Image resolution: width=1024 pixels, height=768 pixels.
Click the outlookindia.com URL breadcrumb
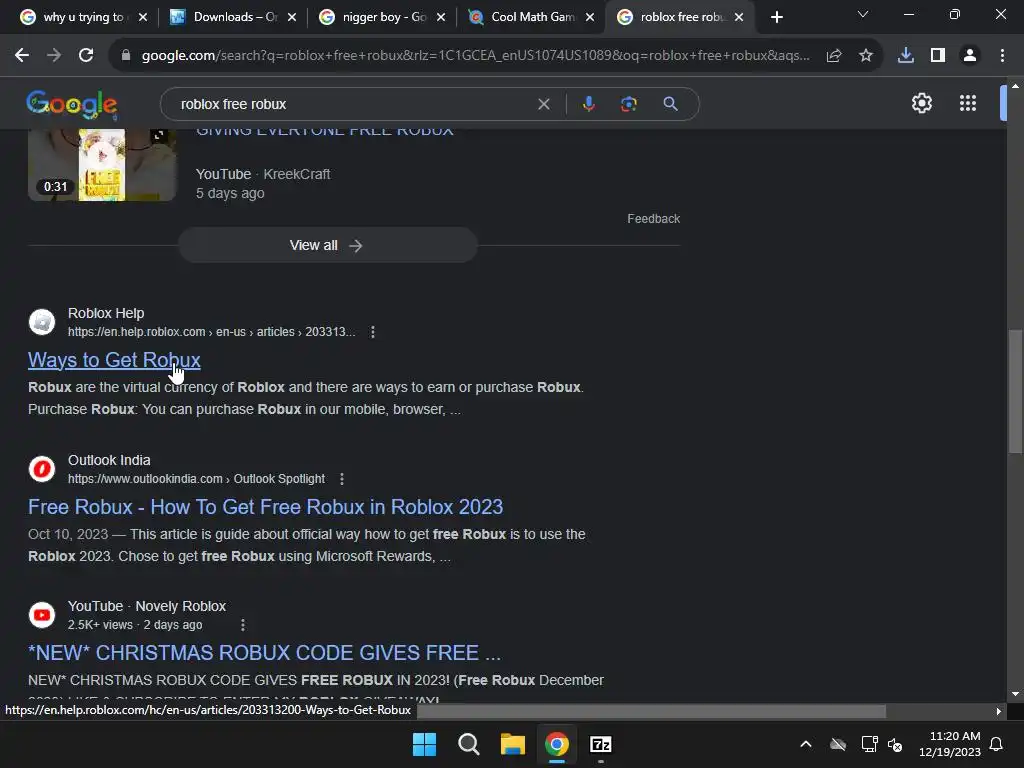[x=196, y=479]
